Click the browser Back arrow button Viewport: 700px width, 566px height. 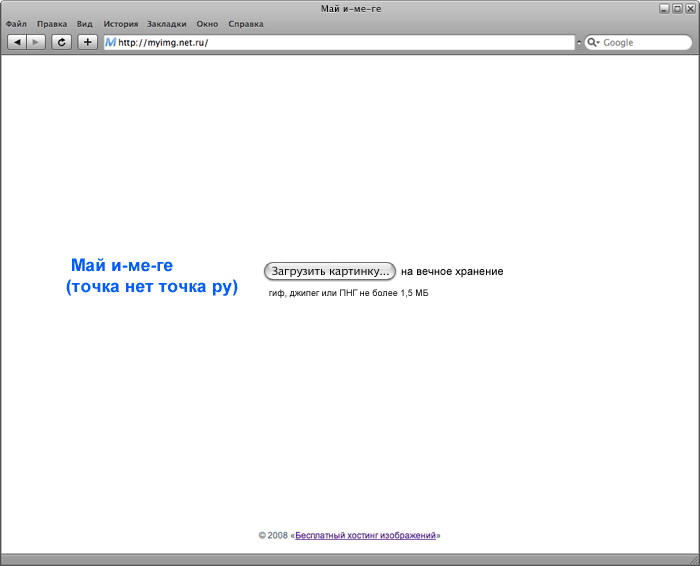(17, 42)
